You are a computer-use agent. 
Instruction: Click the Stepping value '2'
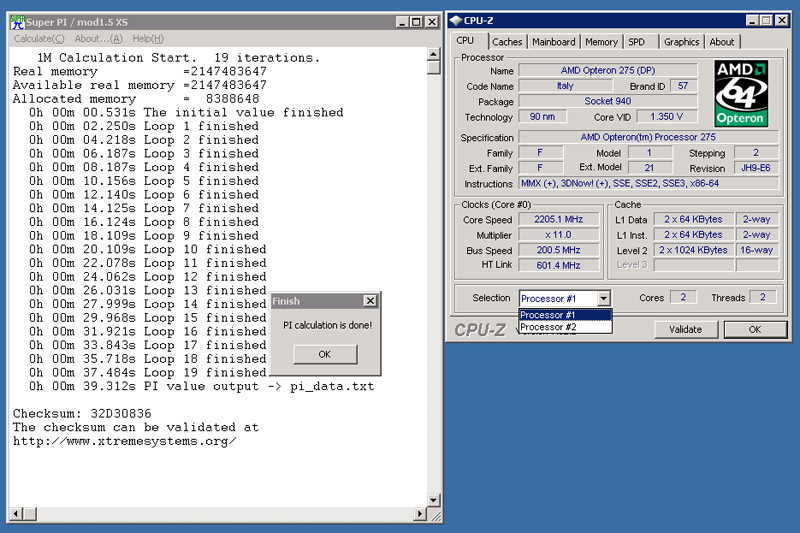point(756,153)
